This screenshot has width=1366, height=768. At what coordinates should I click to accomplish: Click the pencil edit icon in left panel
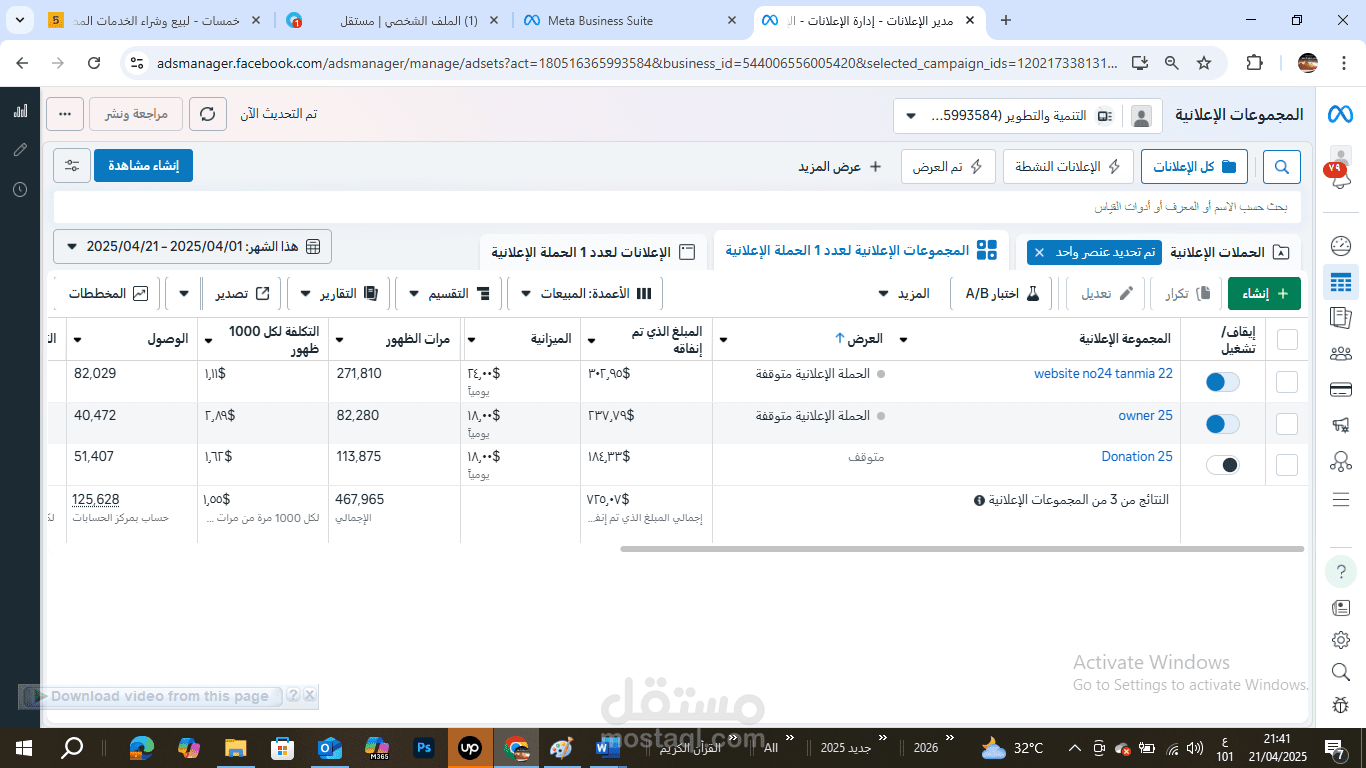[20, 150]
